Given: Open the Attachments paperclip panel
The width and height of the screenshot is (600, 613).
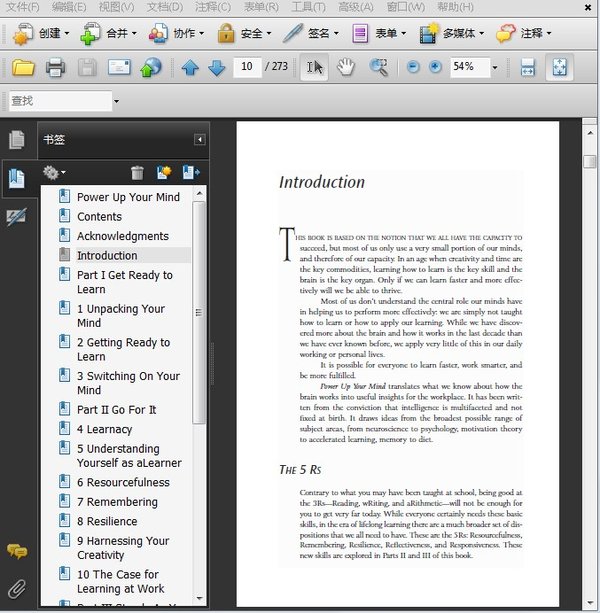Looking at the screenshot, I should (x=17, y=588).
